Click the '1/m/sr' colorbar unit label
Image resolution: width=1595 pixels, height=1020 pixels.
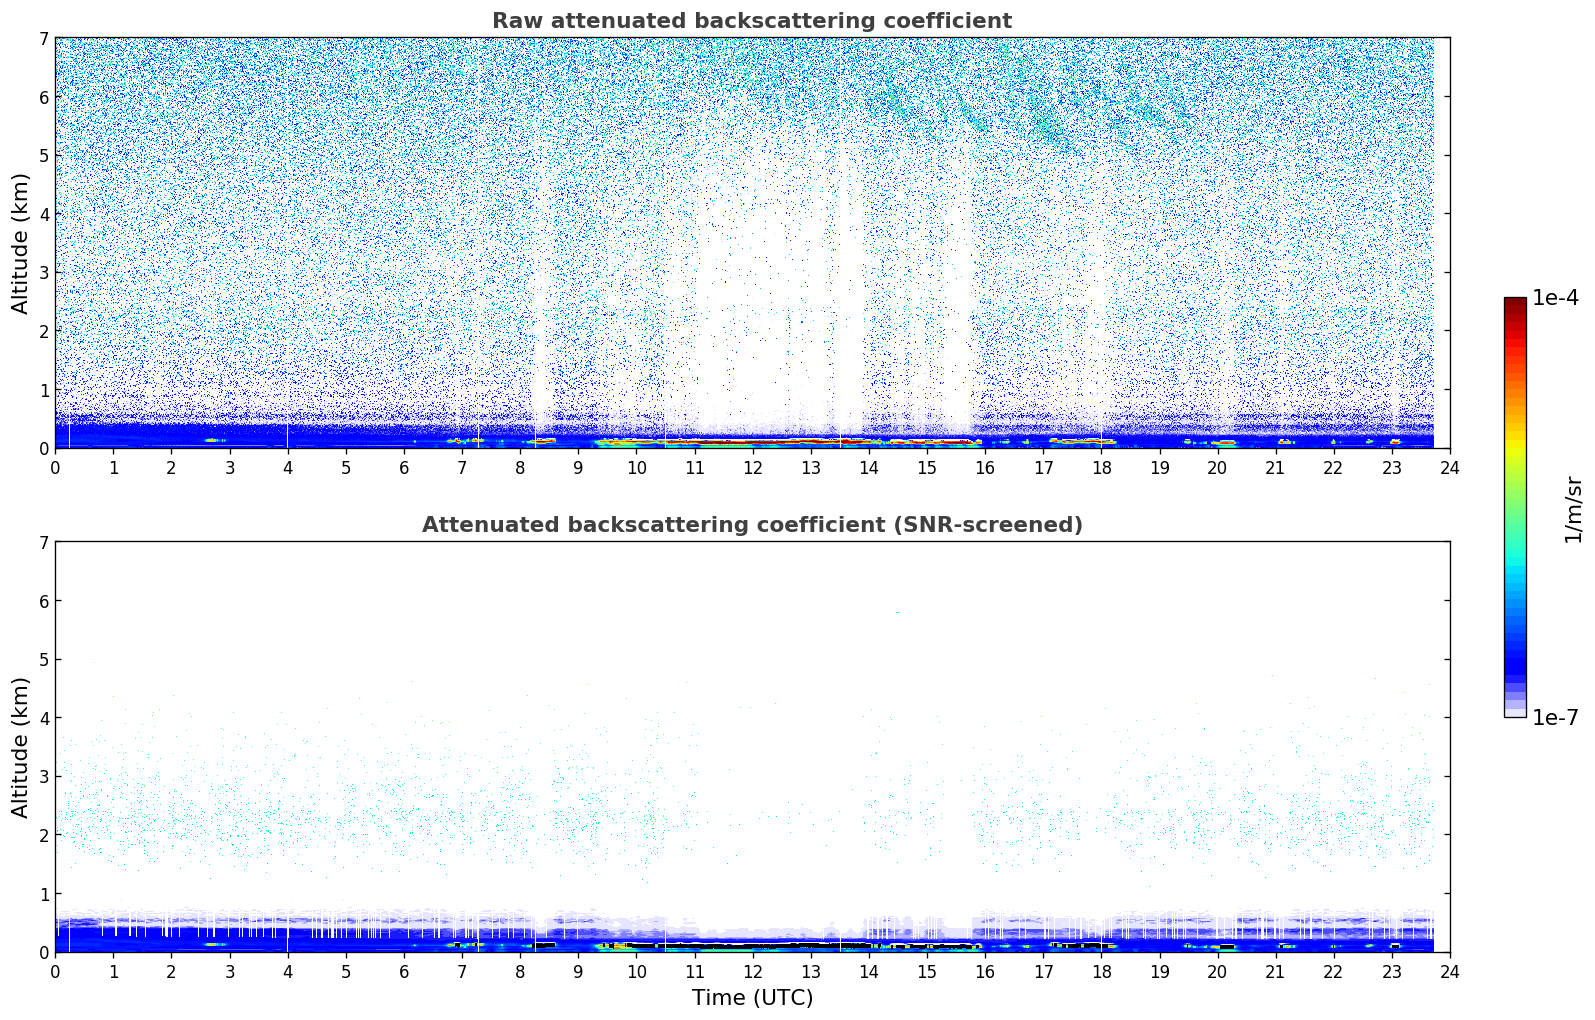coord(1573,509)
